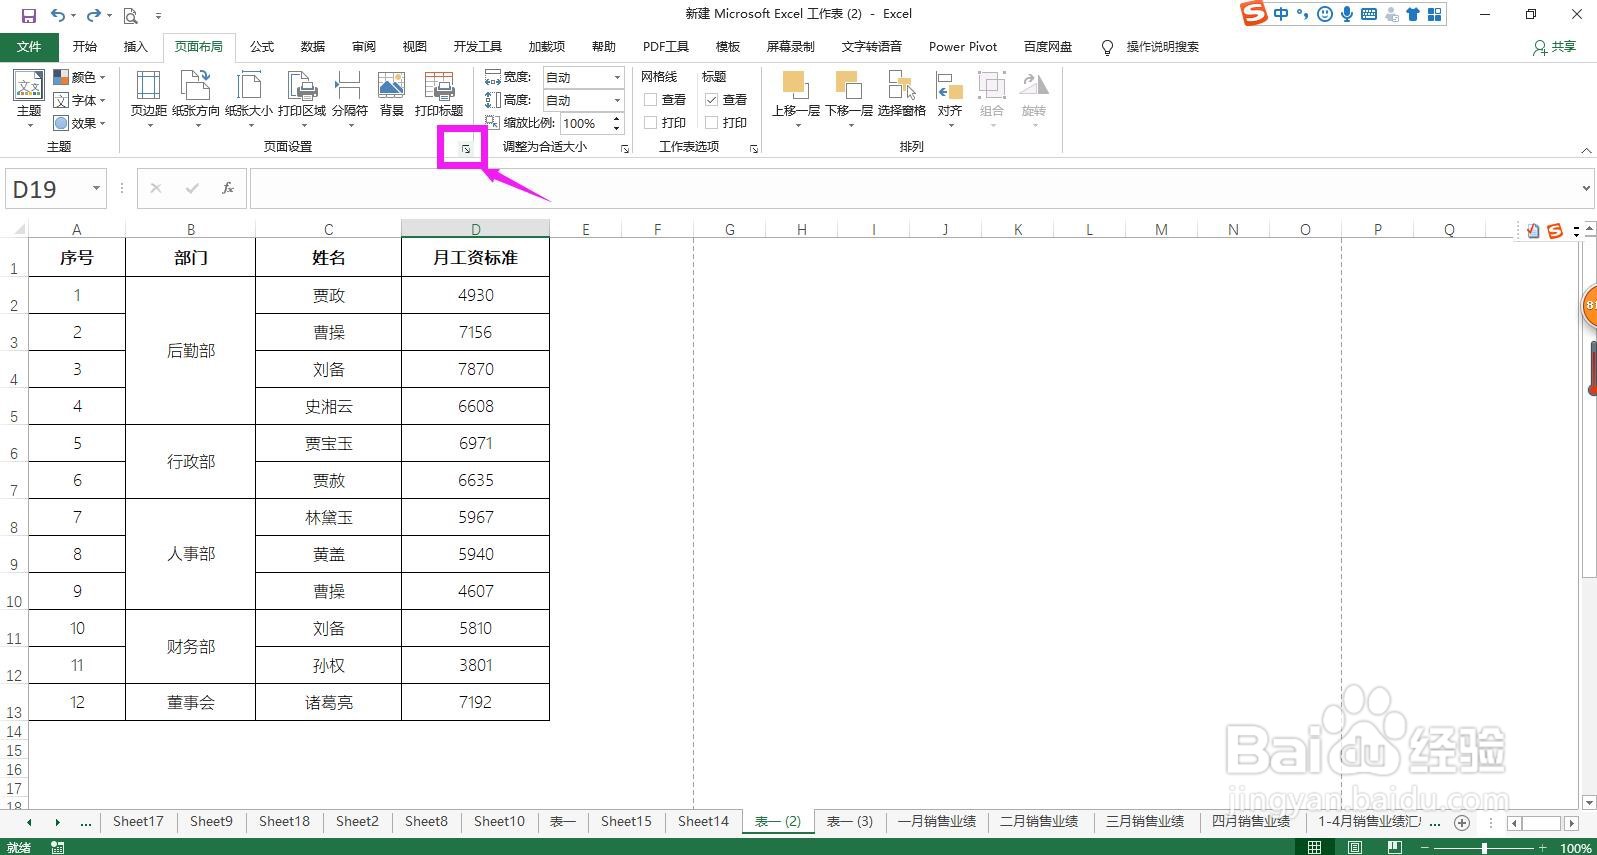Open Scale to Fit dialog launcher
Image resolution: width=1597 pixels, height=855 pixels.
pyautogui.click(x=625, y=149)
